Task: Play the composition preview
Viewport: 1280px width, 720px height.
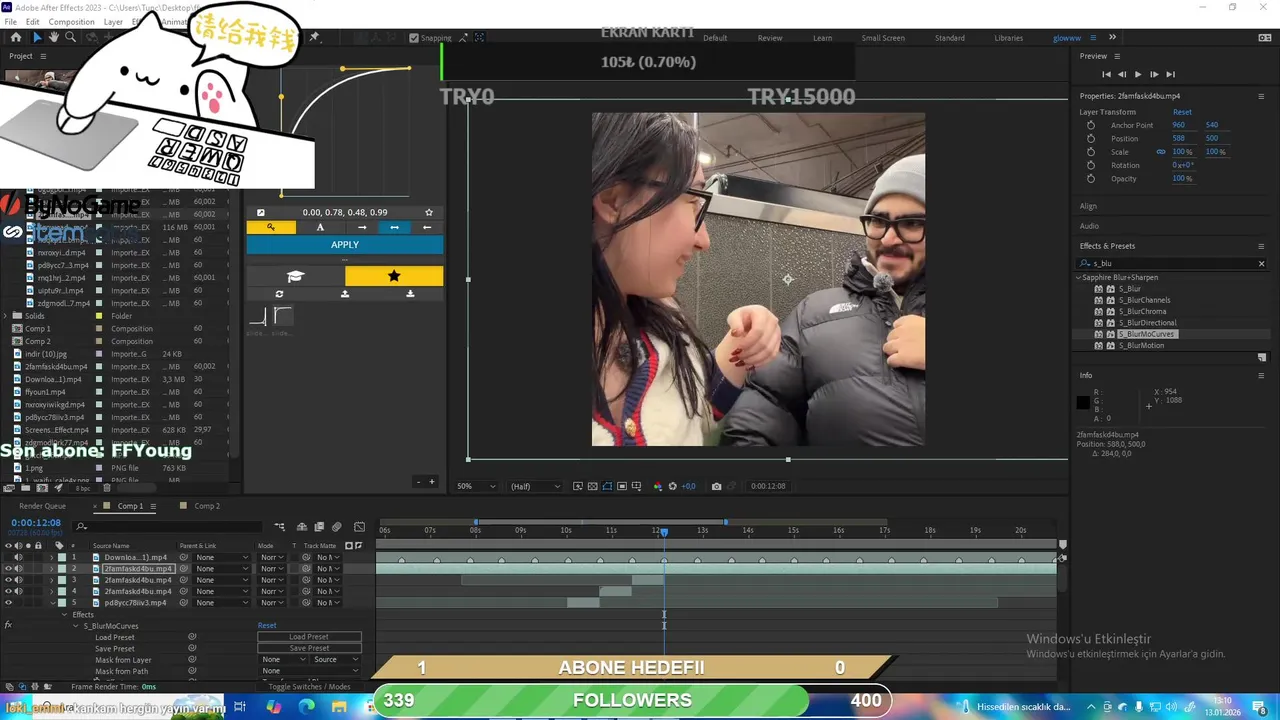Action: point(1138,74)
